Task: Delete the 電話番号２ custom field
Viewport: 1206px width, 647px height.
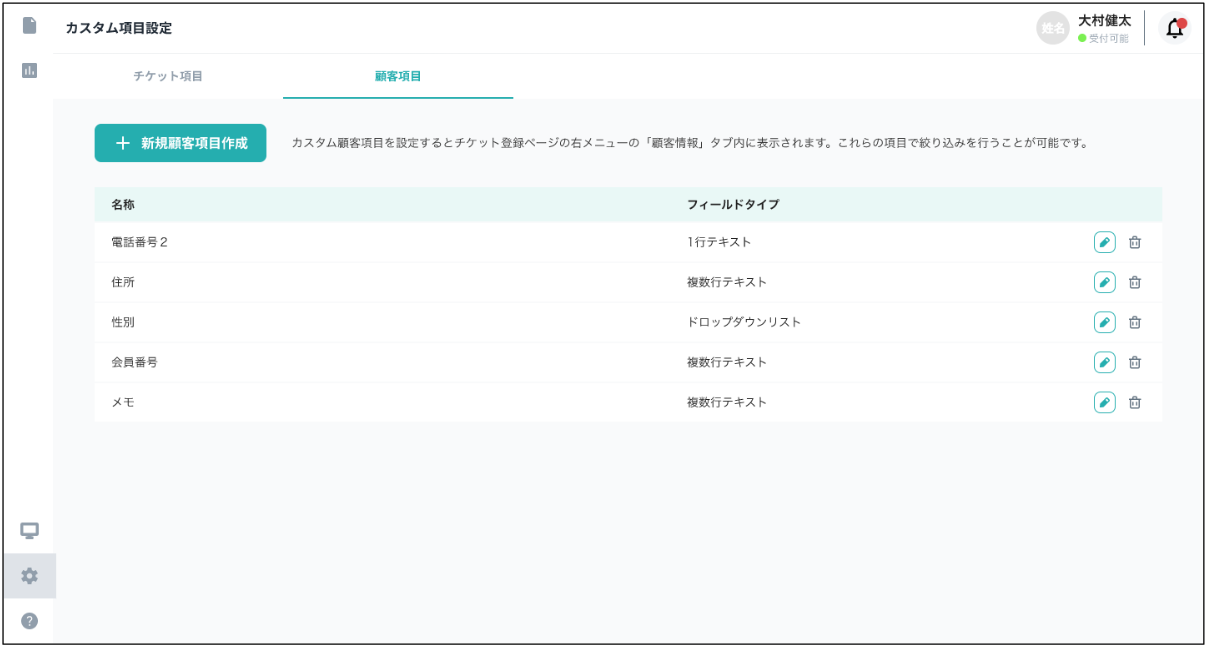Action: click(1135, 242)
